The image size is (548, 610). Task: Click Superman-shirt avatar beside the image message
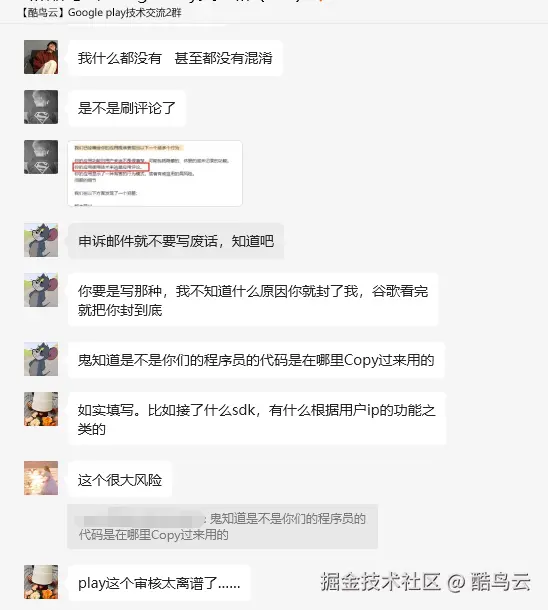tap(41, 157)
